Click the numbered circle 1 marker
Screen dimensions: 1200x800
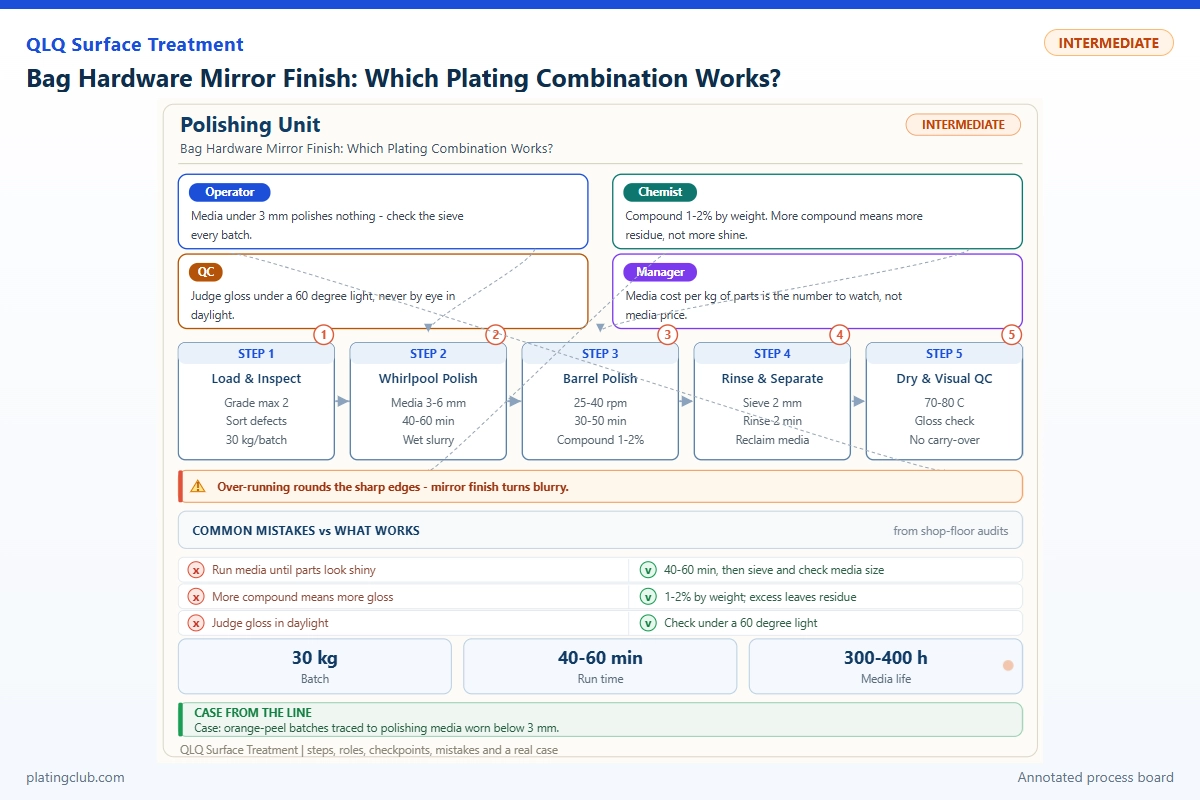point(323,335)
